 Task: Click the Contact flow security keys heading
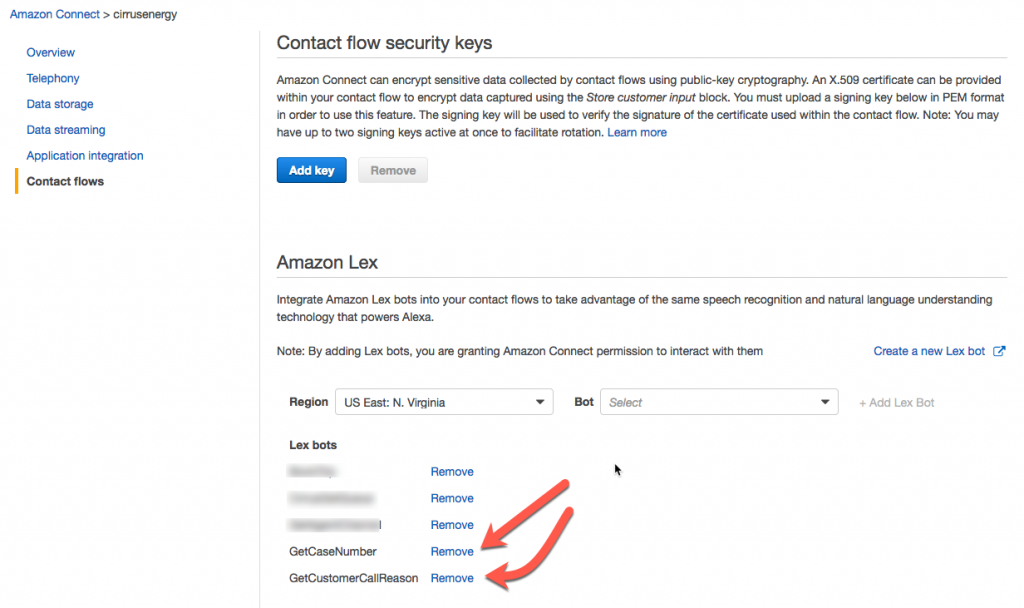384,43
